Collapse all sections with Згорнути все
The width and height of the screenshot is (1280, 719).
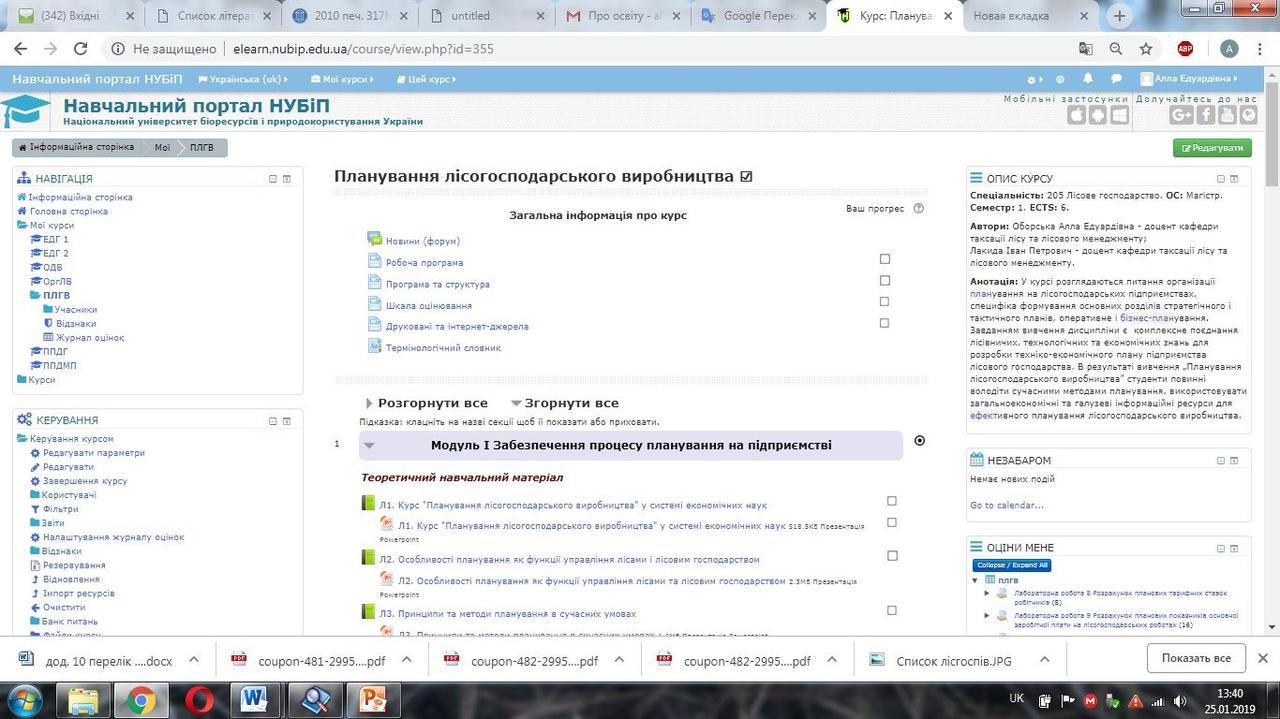tap(565, 403)
